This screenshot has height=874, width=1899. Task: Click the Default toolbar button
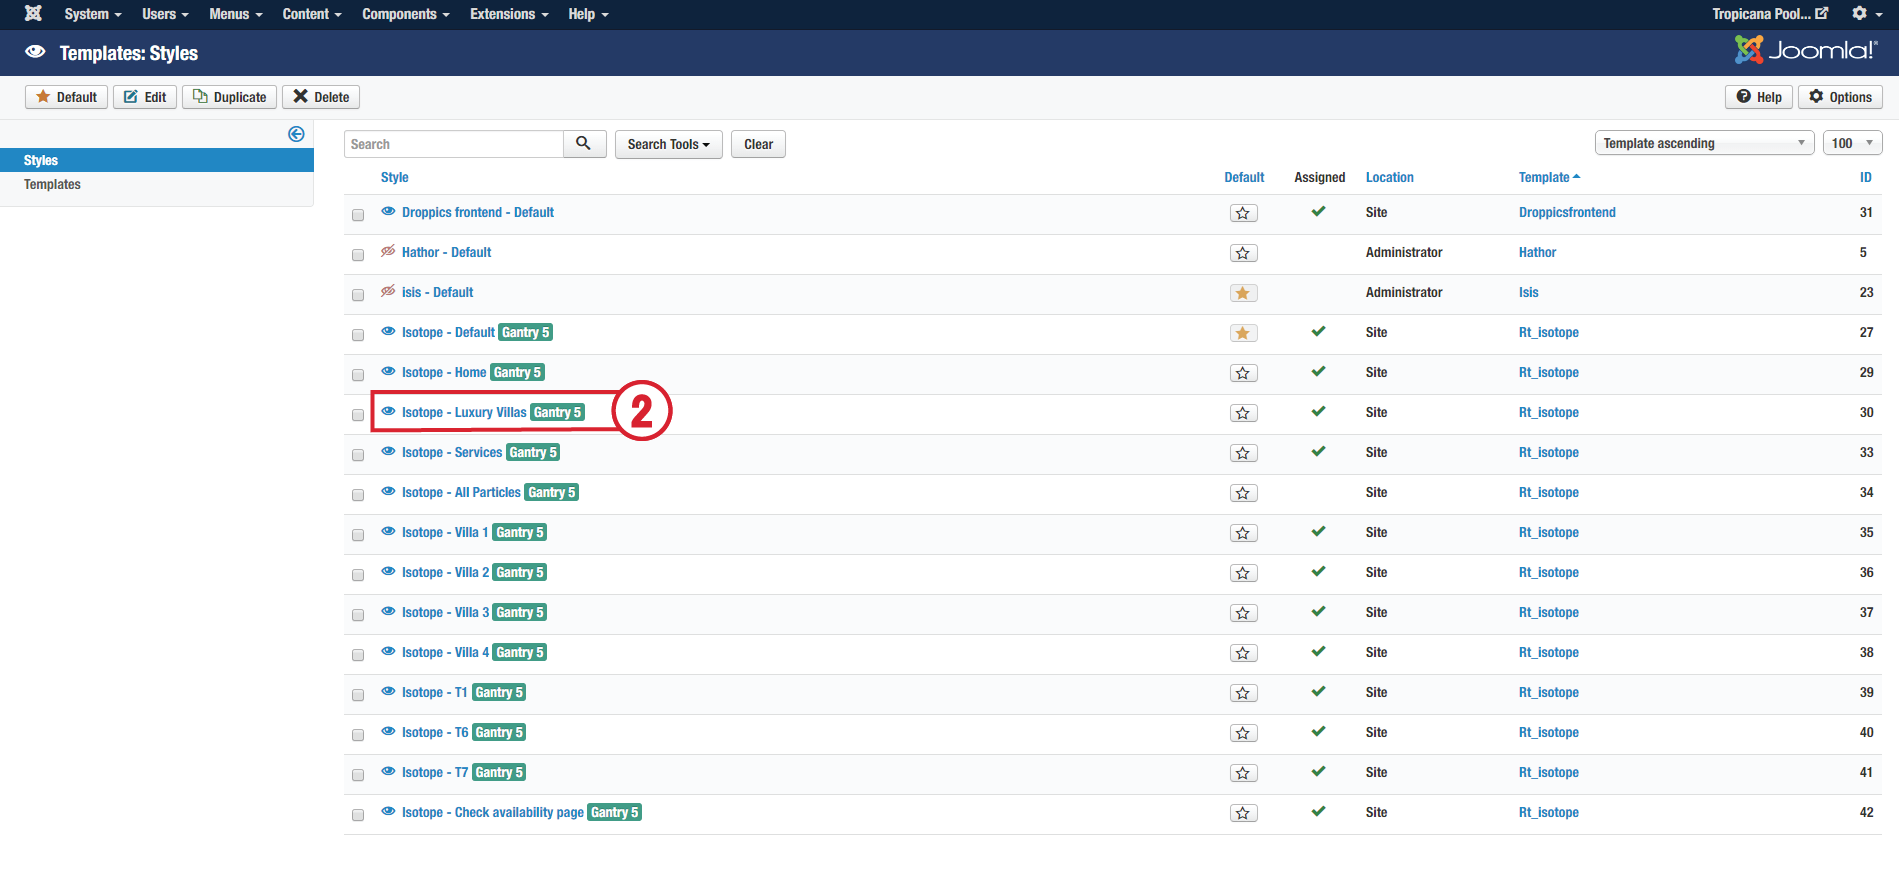tap(66, 97)
